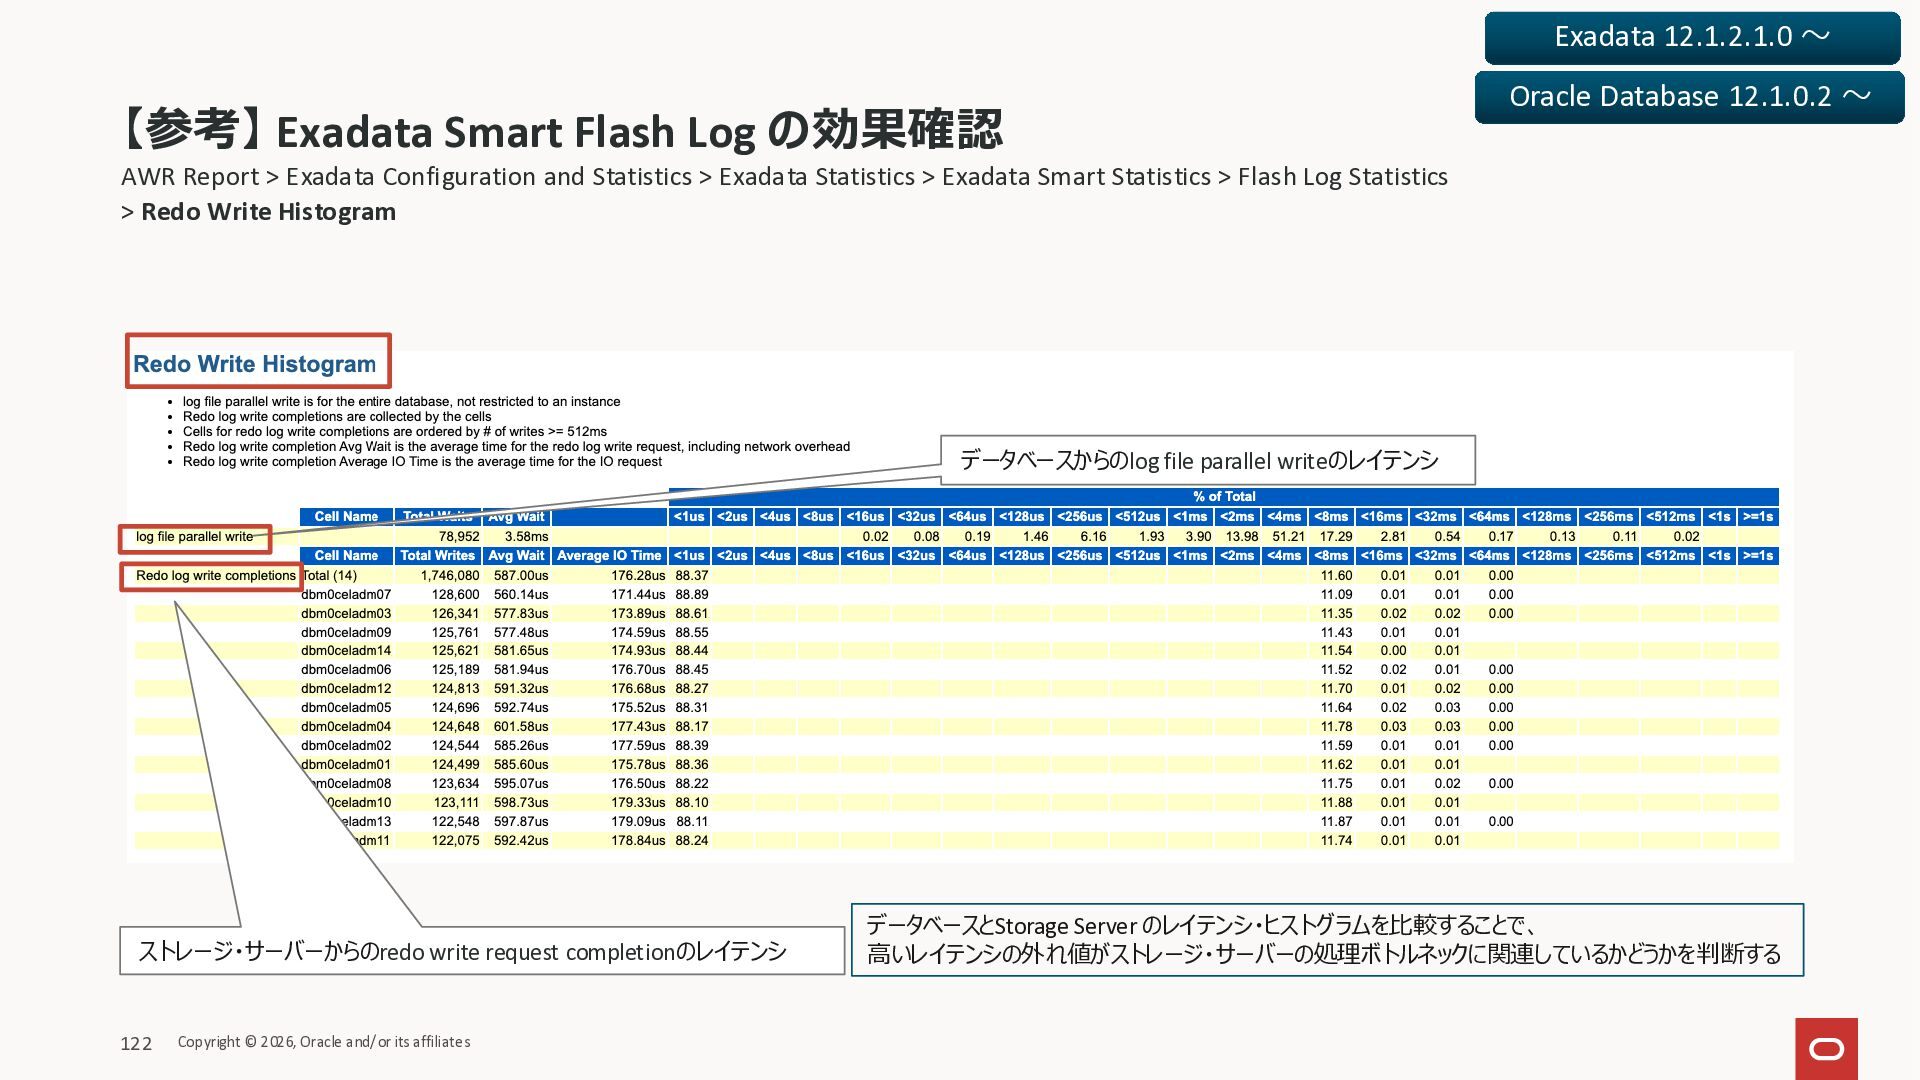Click the redo write request completion callout box
Viewport: 1920px width, 1080px height.
[x=482, y=951]
